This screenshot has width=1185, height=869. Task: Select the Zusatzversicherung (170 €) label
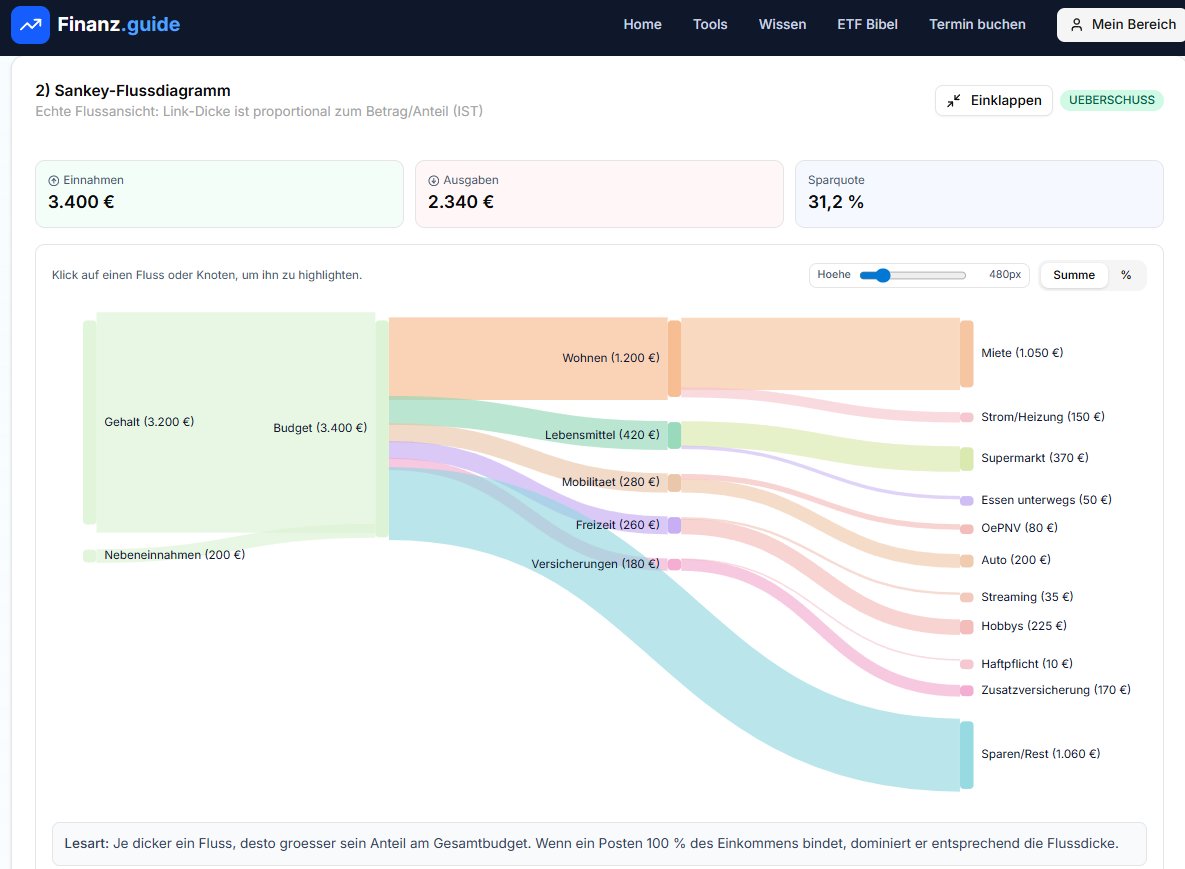1056,690
